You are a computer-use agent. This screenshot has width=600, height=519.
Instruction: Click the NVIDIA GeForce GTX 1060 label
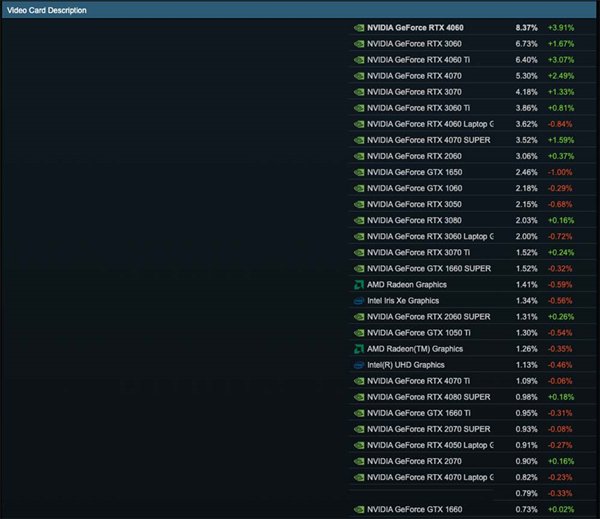(414, 189)
